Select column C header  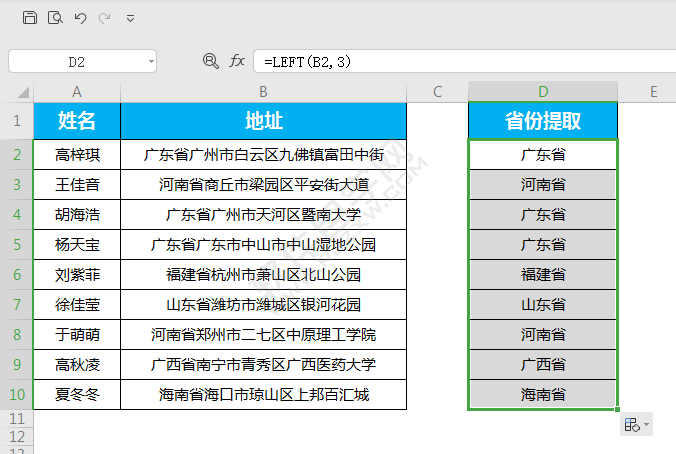(438, 92)
